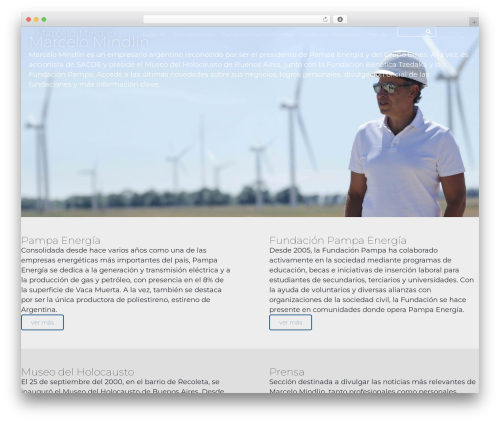This screenshot has height=423, width=500.
Task: Open a new tab with the plus icon
Action: [474, 22]
